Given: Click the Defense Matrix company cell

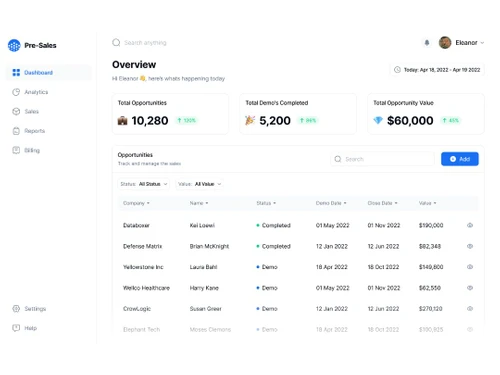Looking at the screenshot, I should coord(142,246).
